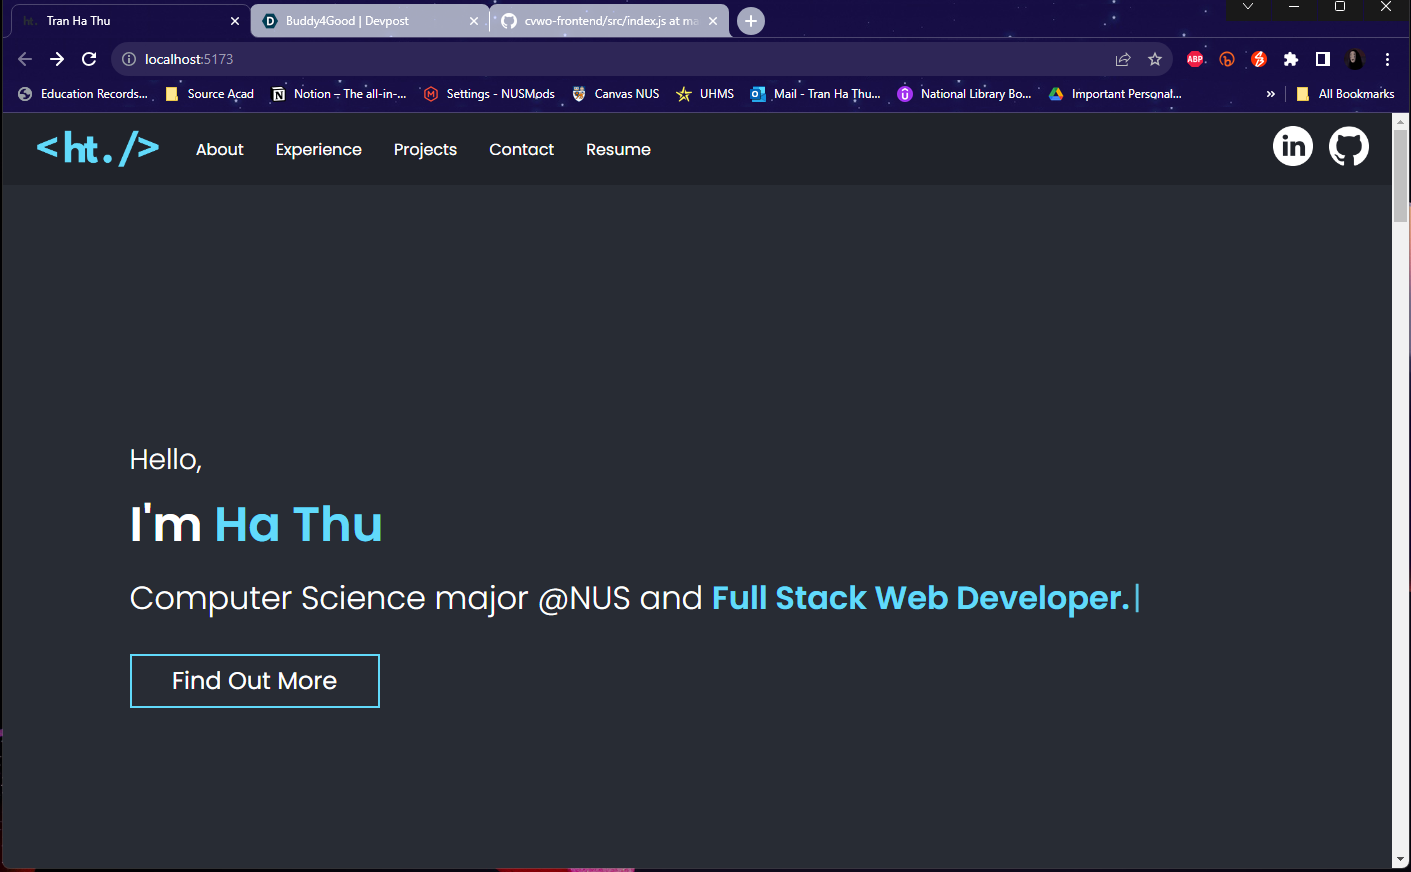View site information for localhost

pos(129,59)
